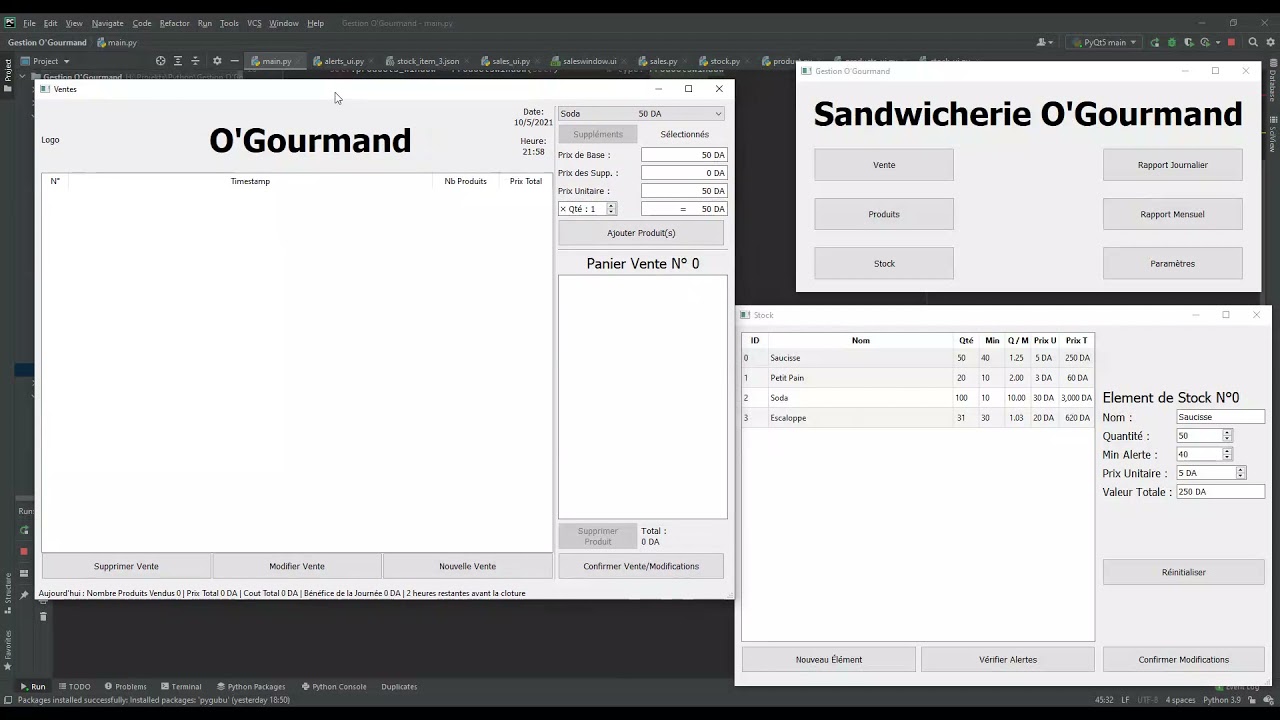The image size is (1280, 720).
Task: Click the Prix de Base field in Ventes
Action: coord(684,155)
